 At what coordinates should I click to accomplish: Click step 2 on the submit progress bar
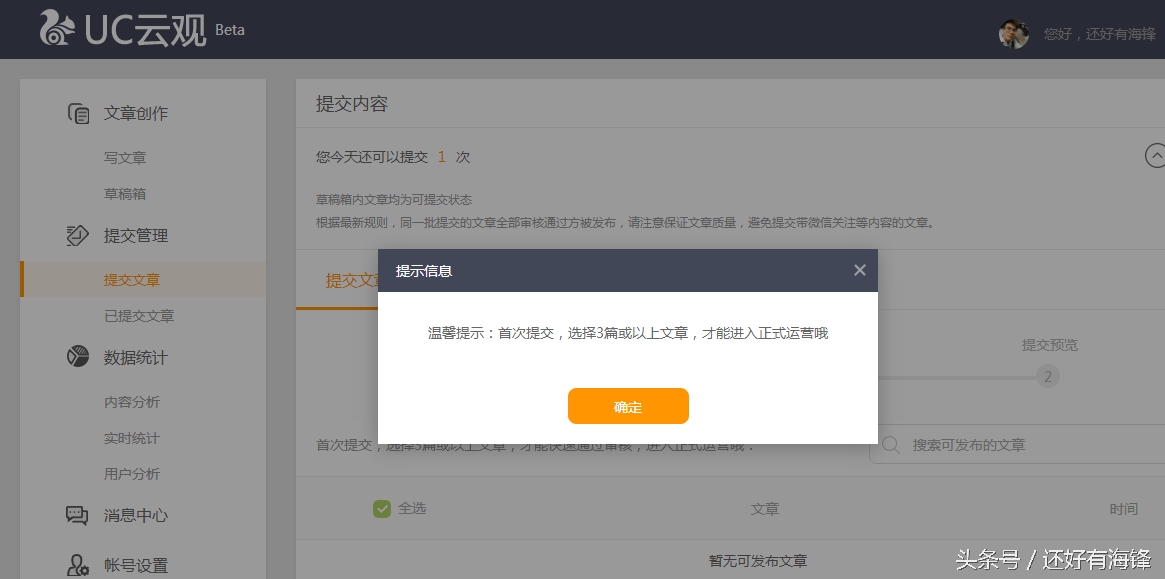click(1047, 376)
